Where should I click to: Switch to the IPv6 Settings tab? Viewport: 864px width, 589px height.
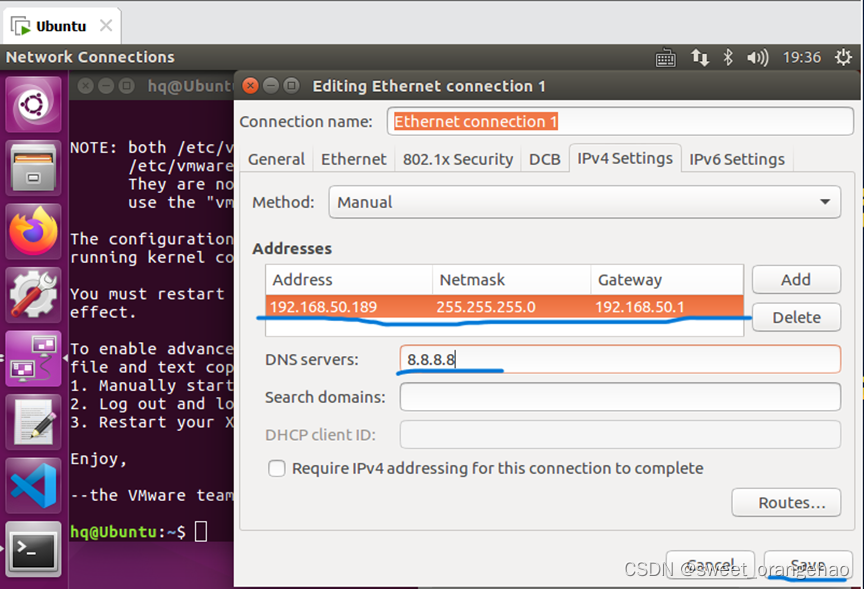(737, 158)
